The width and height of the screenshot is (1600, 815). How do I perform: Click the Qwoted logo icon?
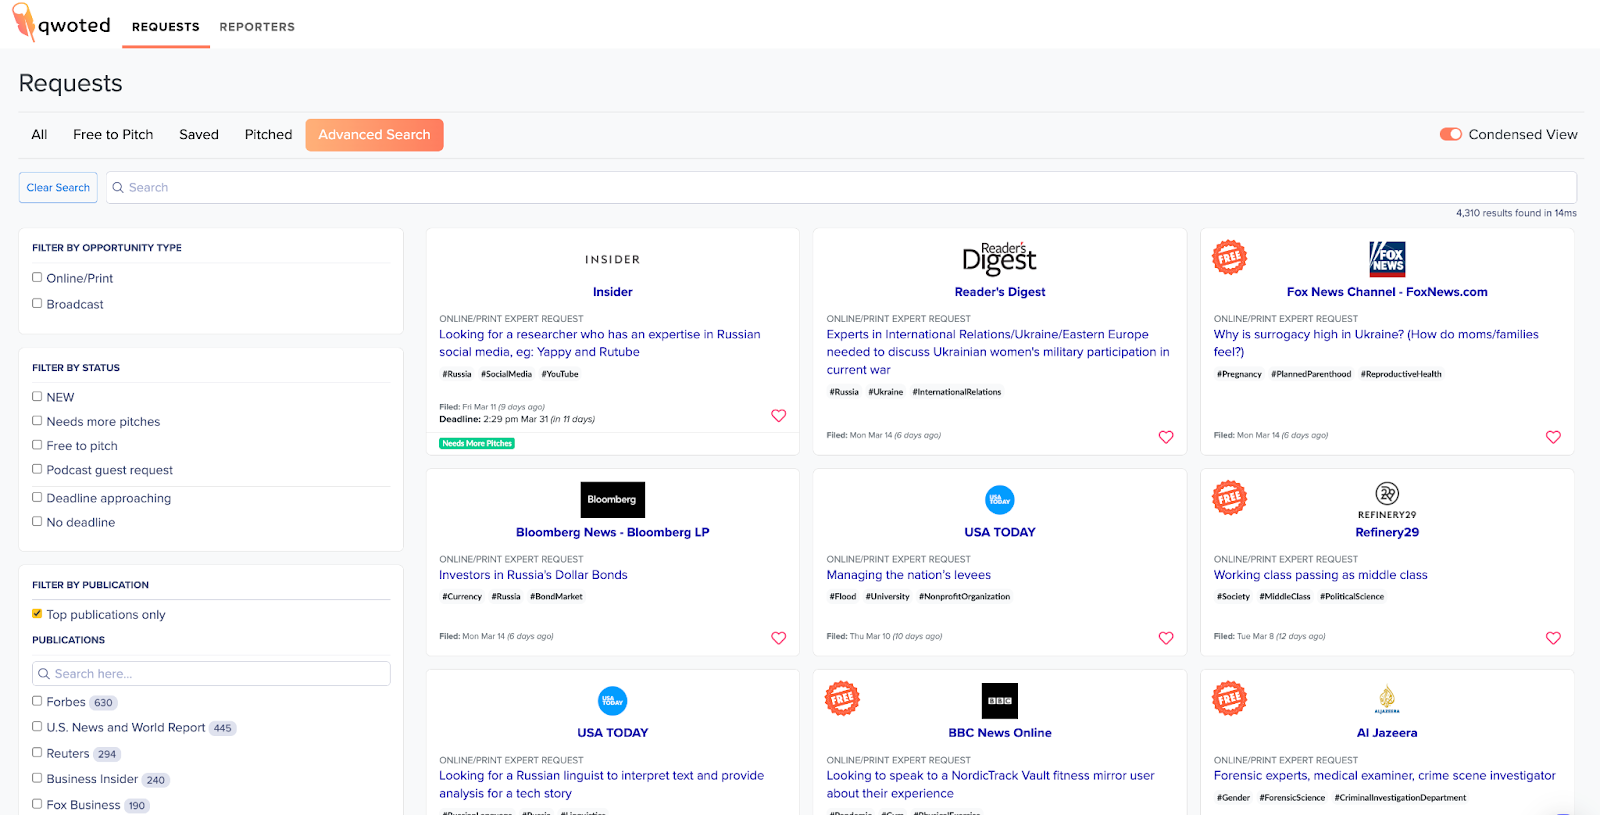pyautogui.click(x=22, y=21)
